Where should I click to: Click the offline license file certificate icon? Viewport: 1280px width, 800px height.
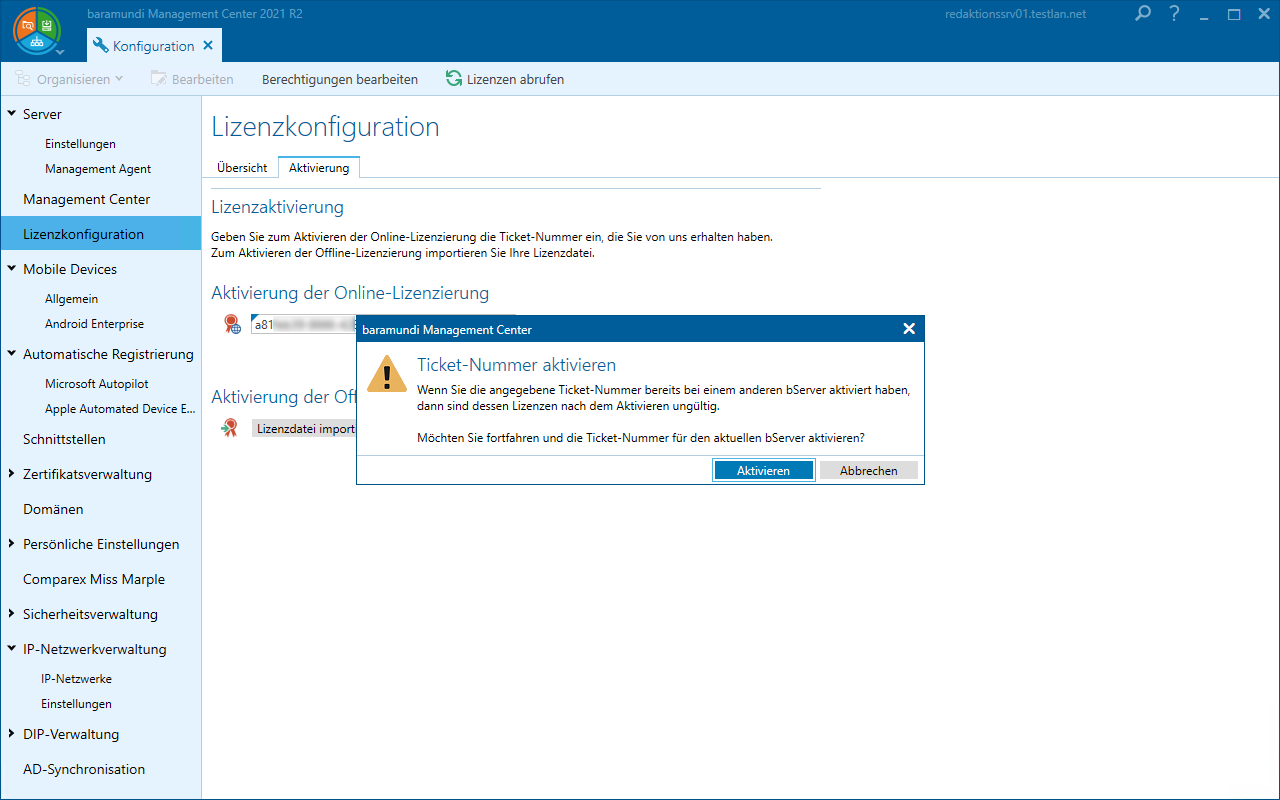pos(230,428)
